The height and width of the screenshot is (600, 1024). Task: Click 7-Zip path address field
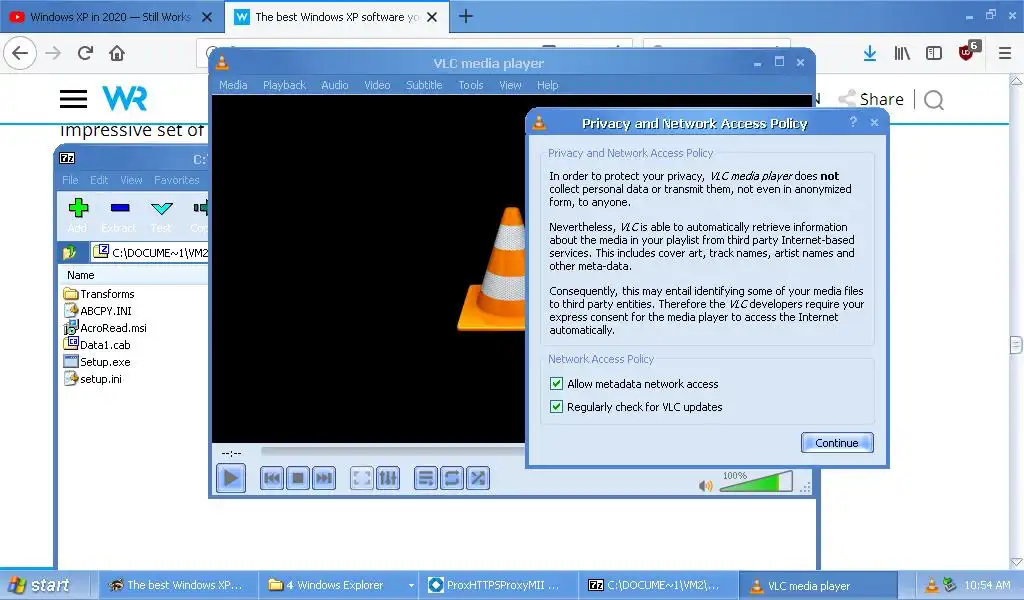150,253
